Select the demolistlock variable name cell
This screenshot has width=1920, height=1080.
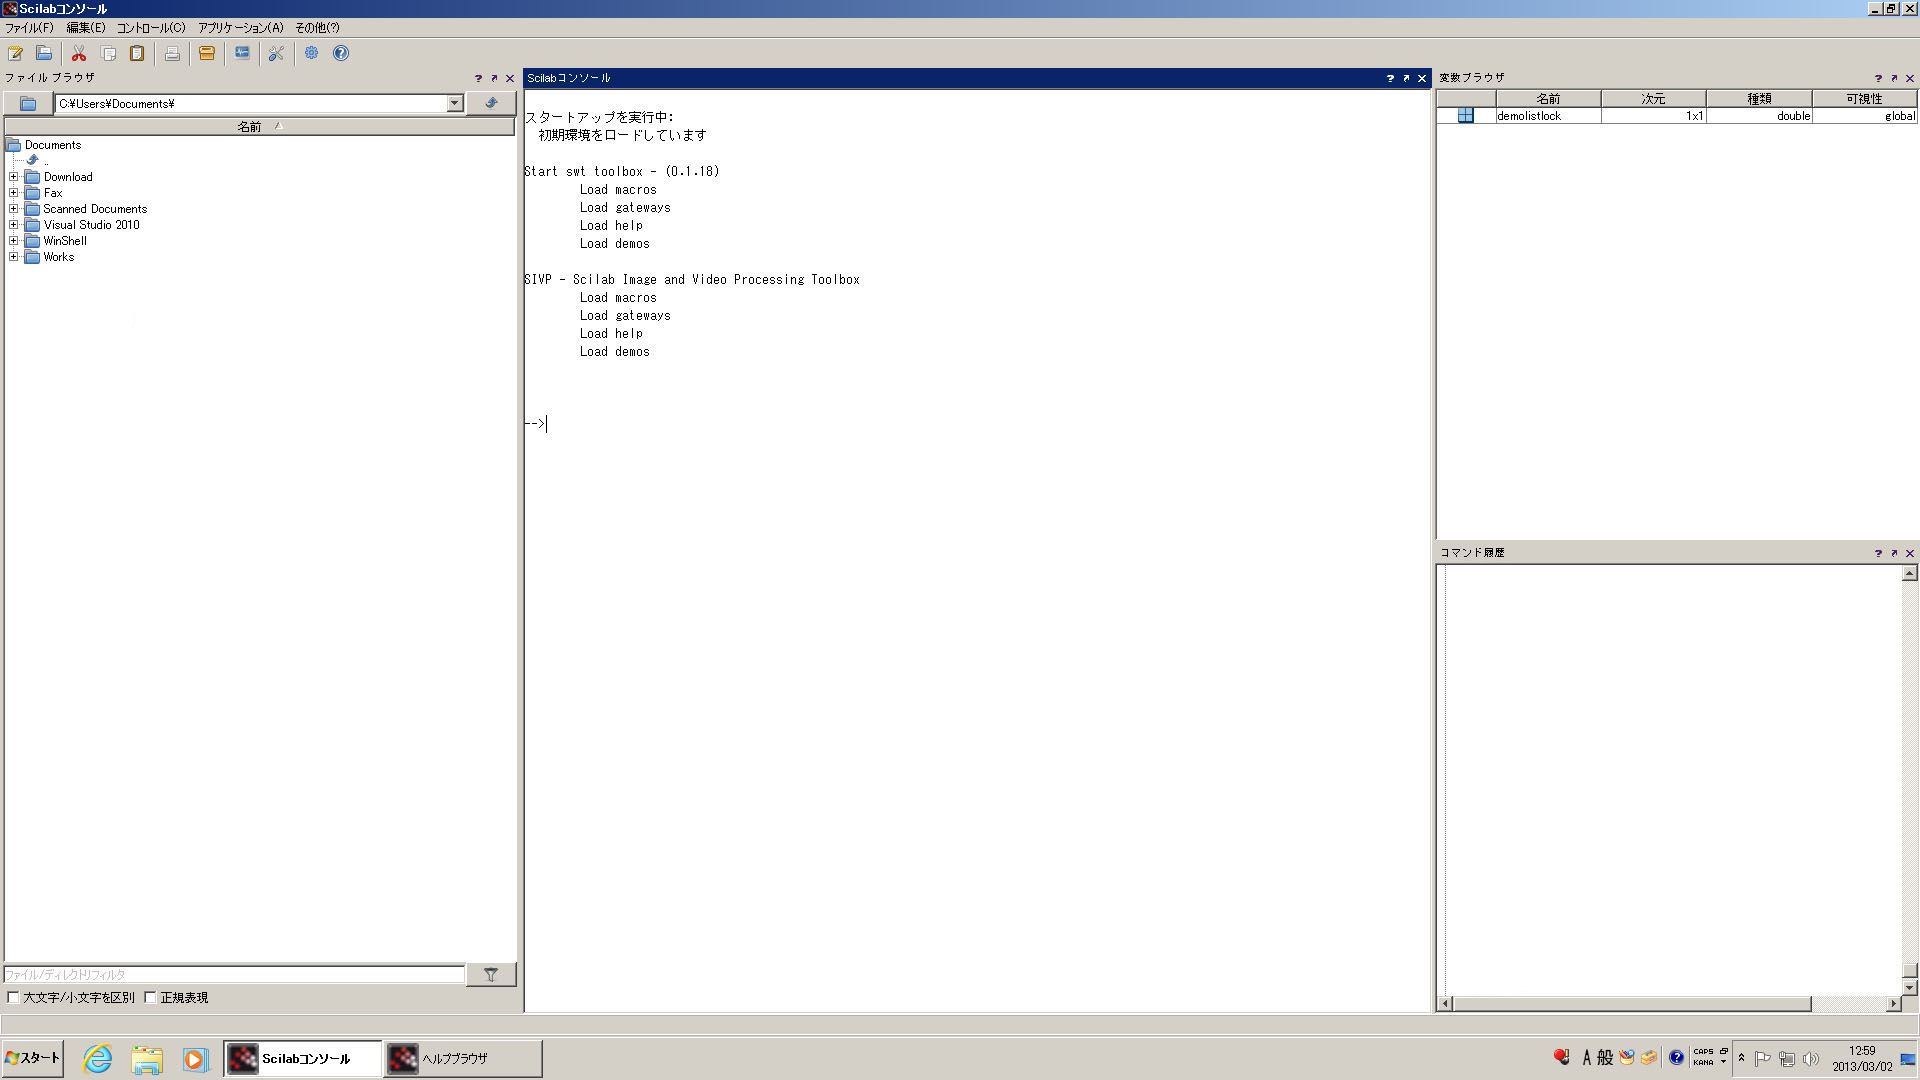coord(1548,116)
